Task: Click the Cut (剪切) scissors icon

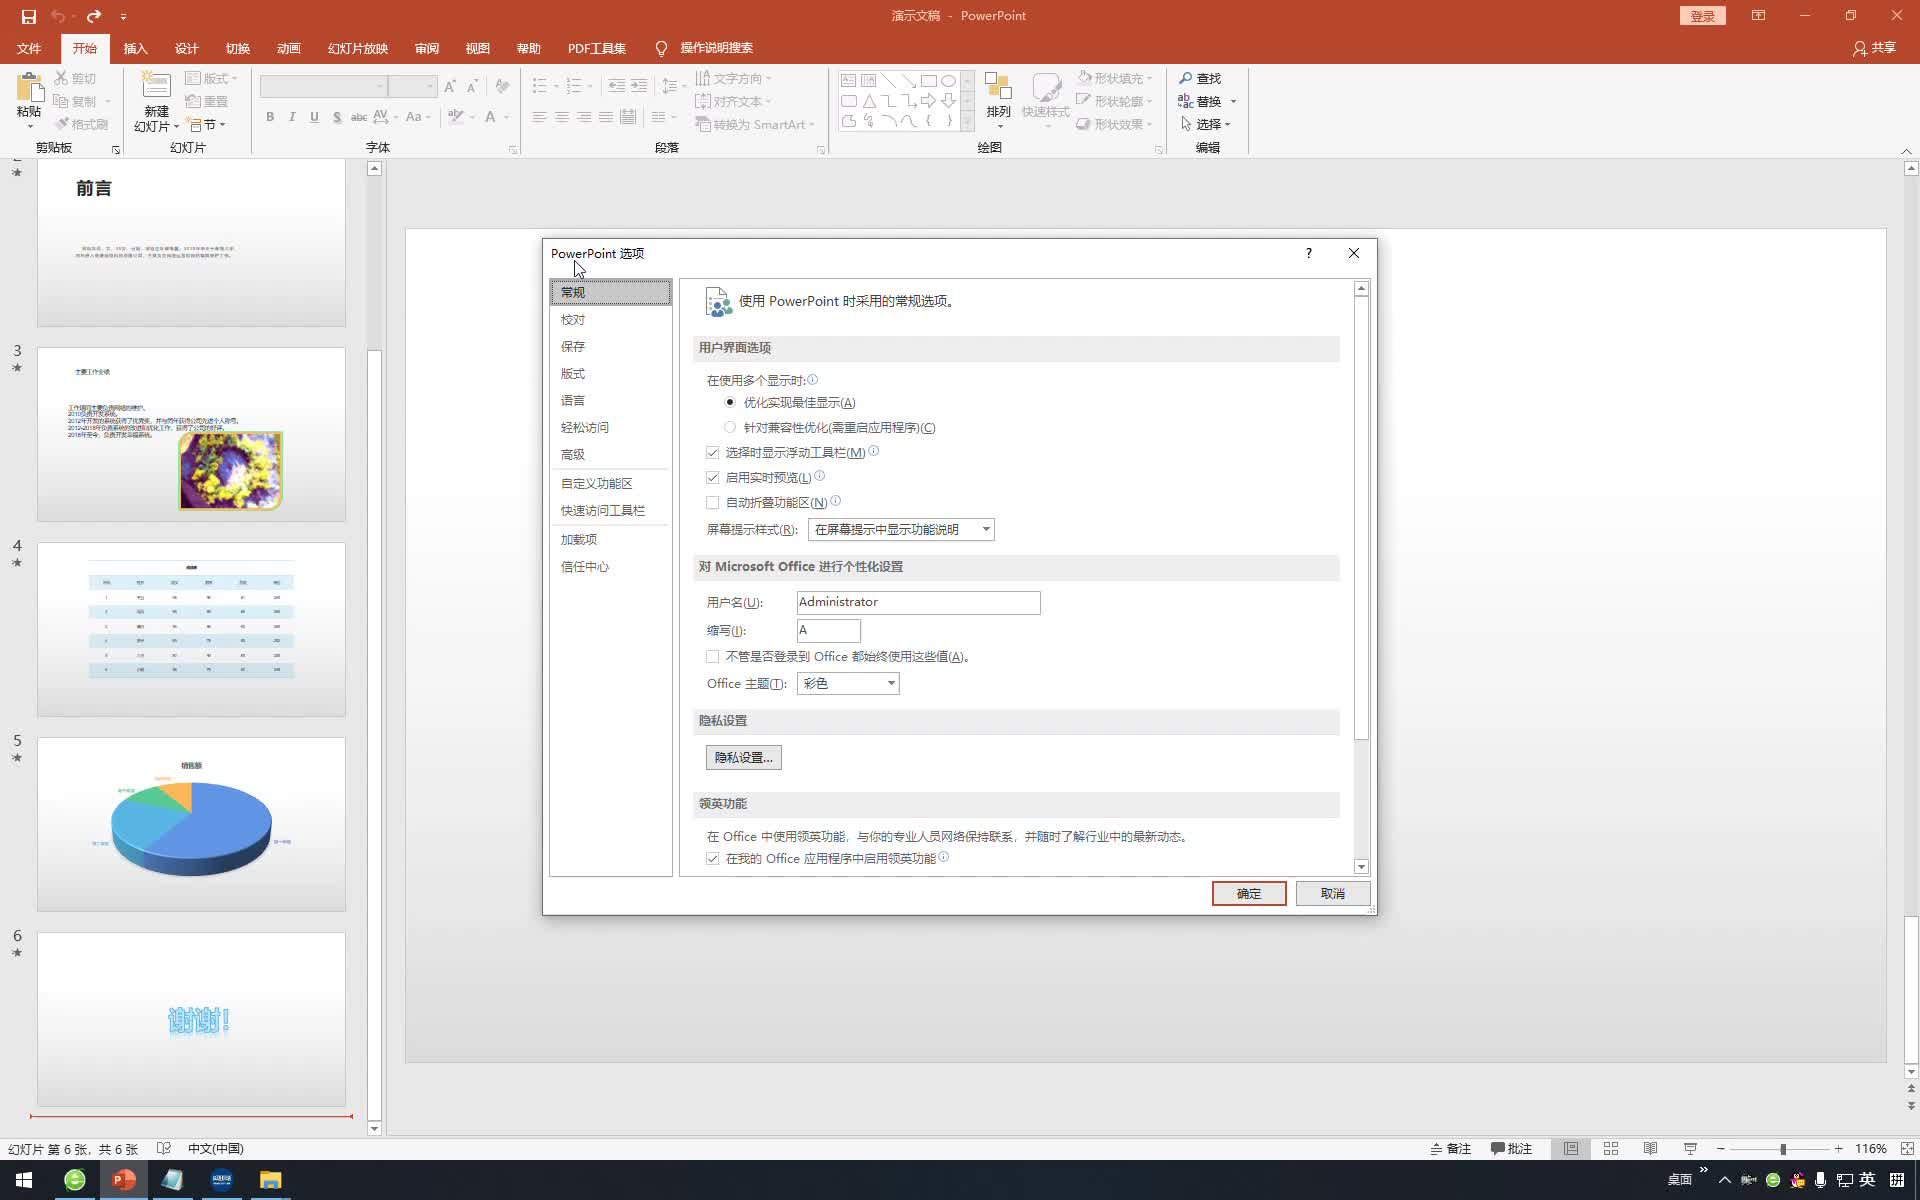Action: [61, 78]
